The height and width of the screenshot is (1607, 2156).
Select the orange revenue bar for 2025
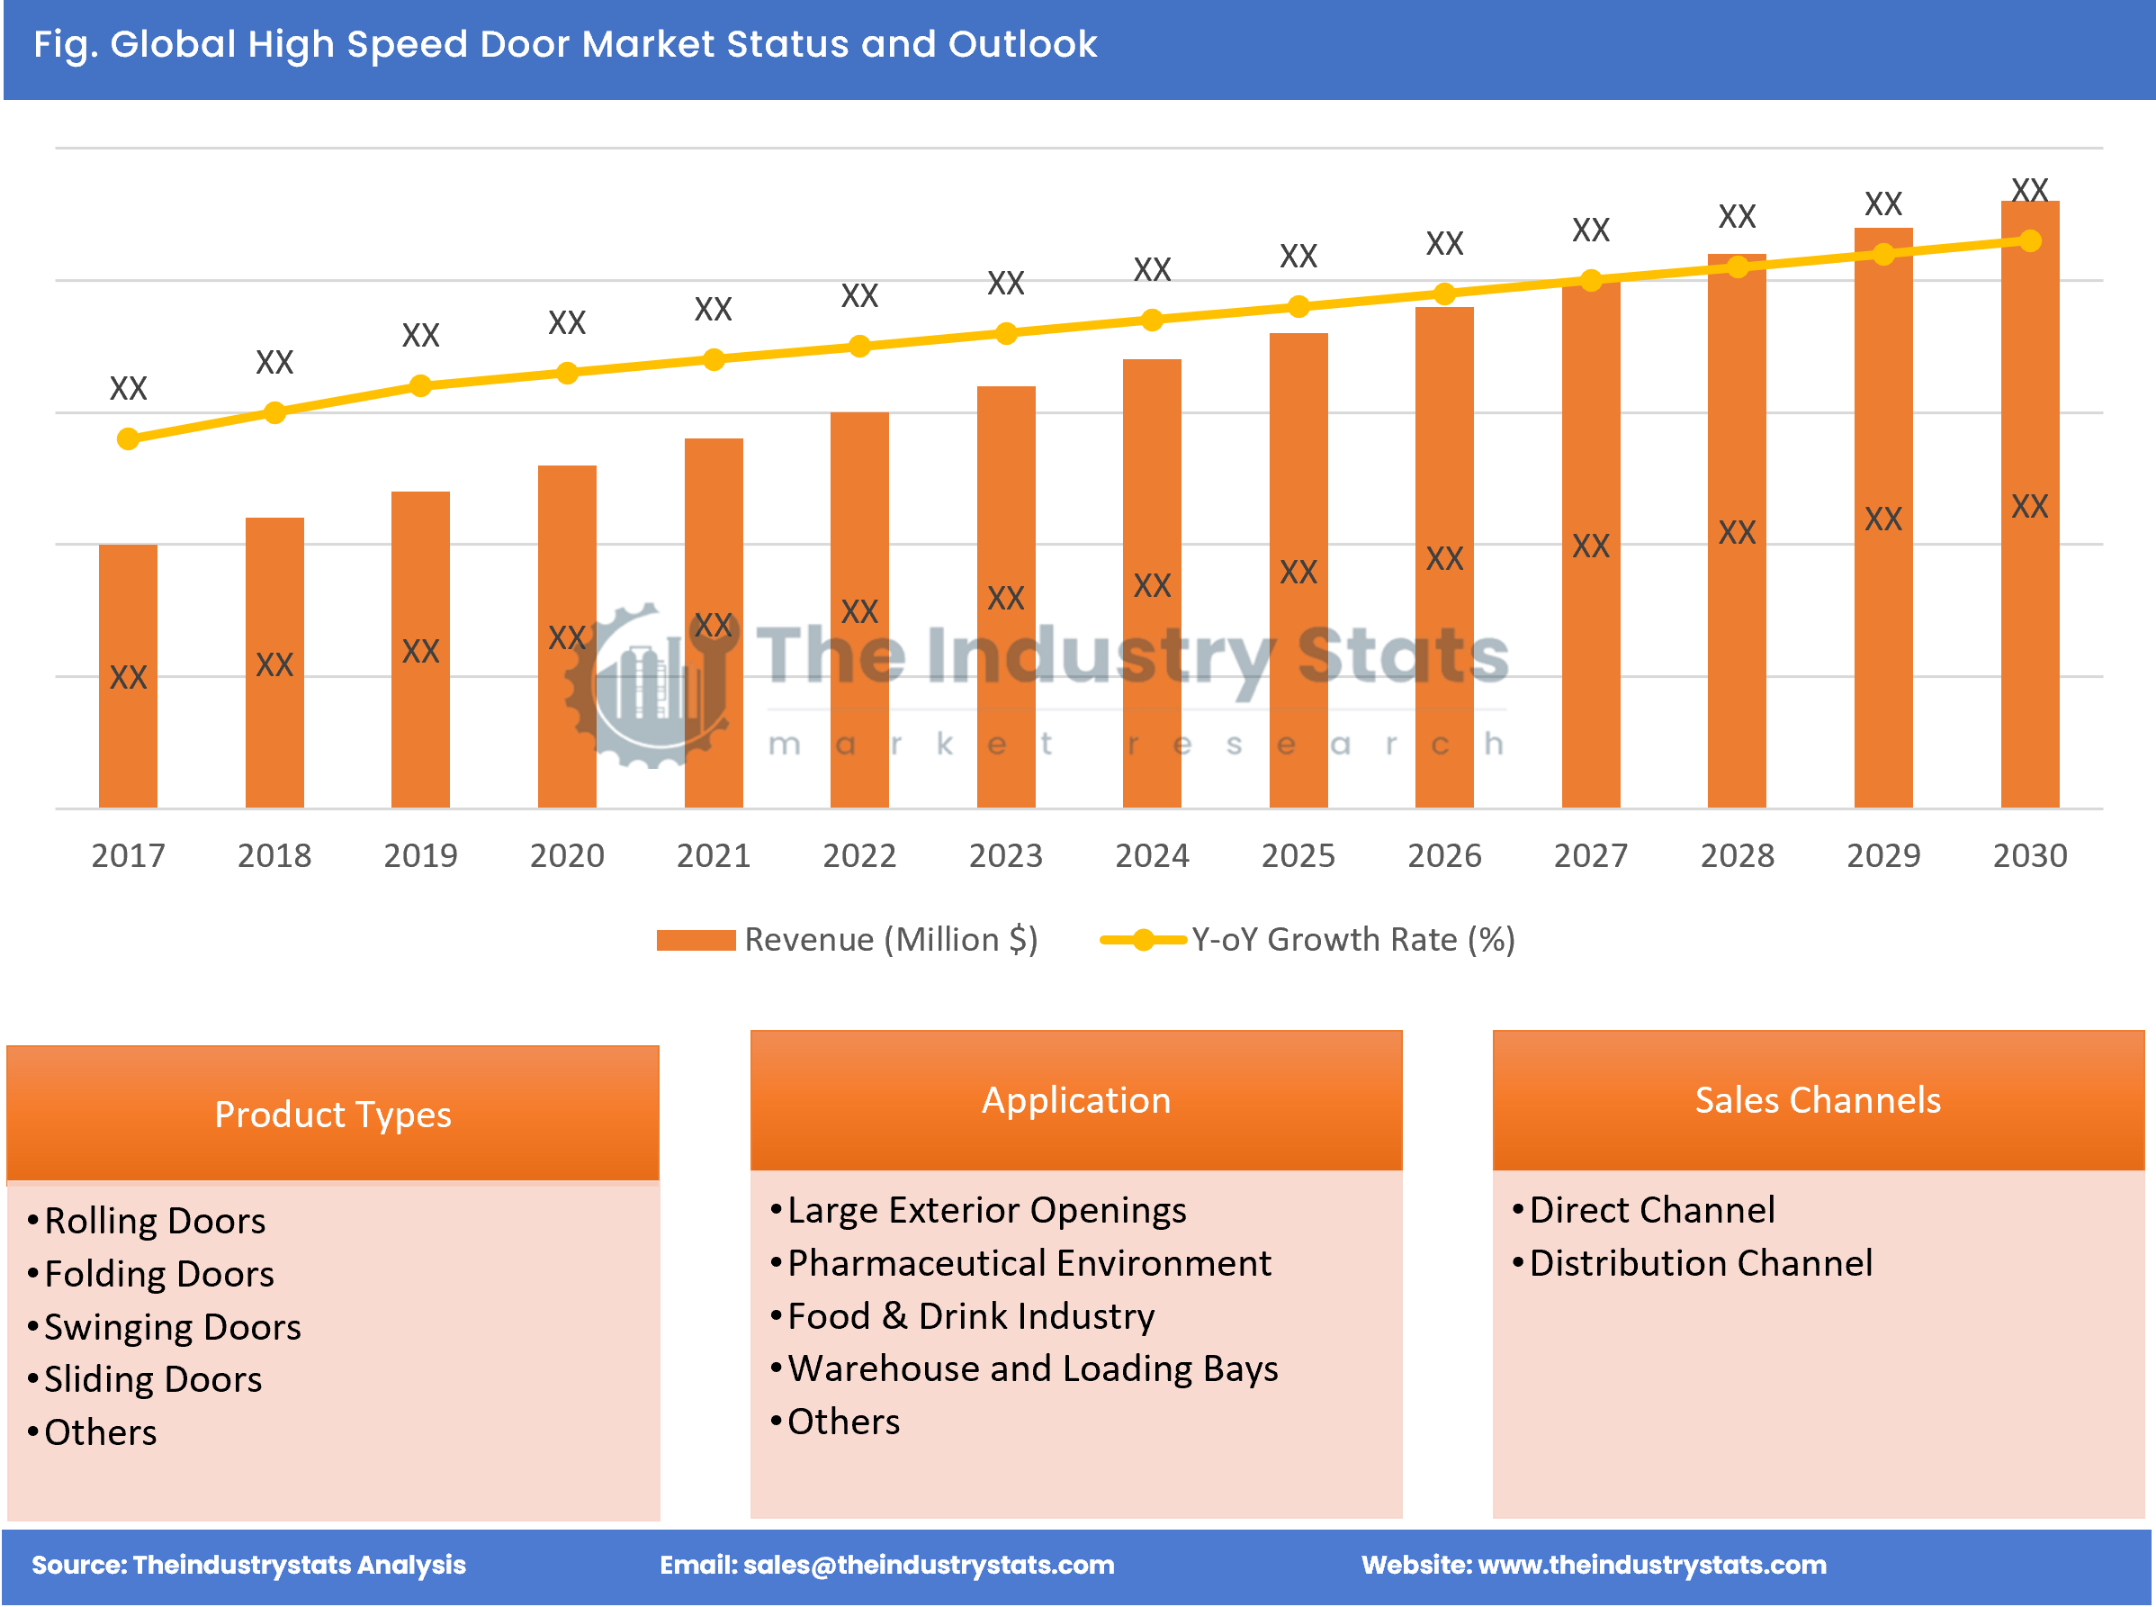(1298, 570)
